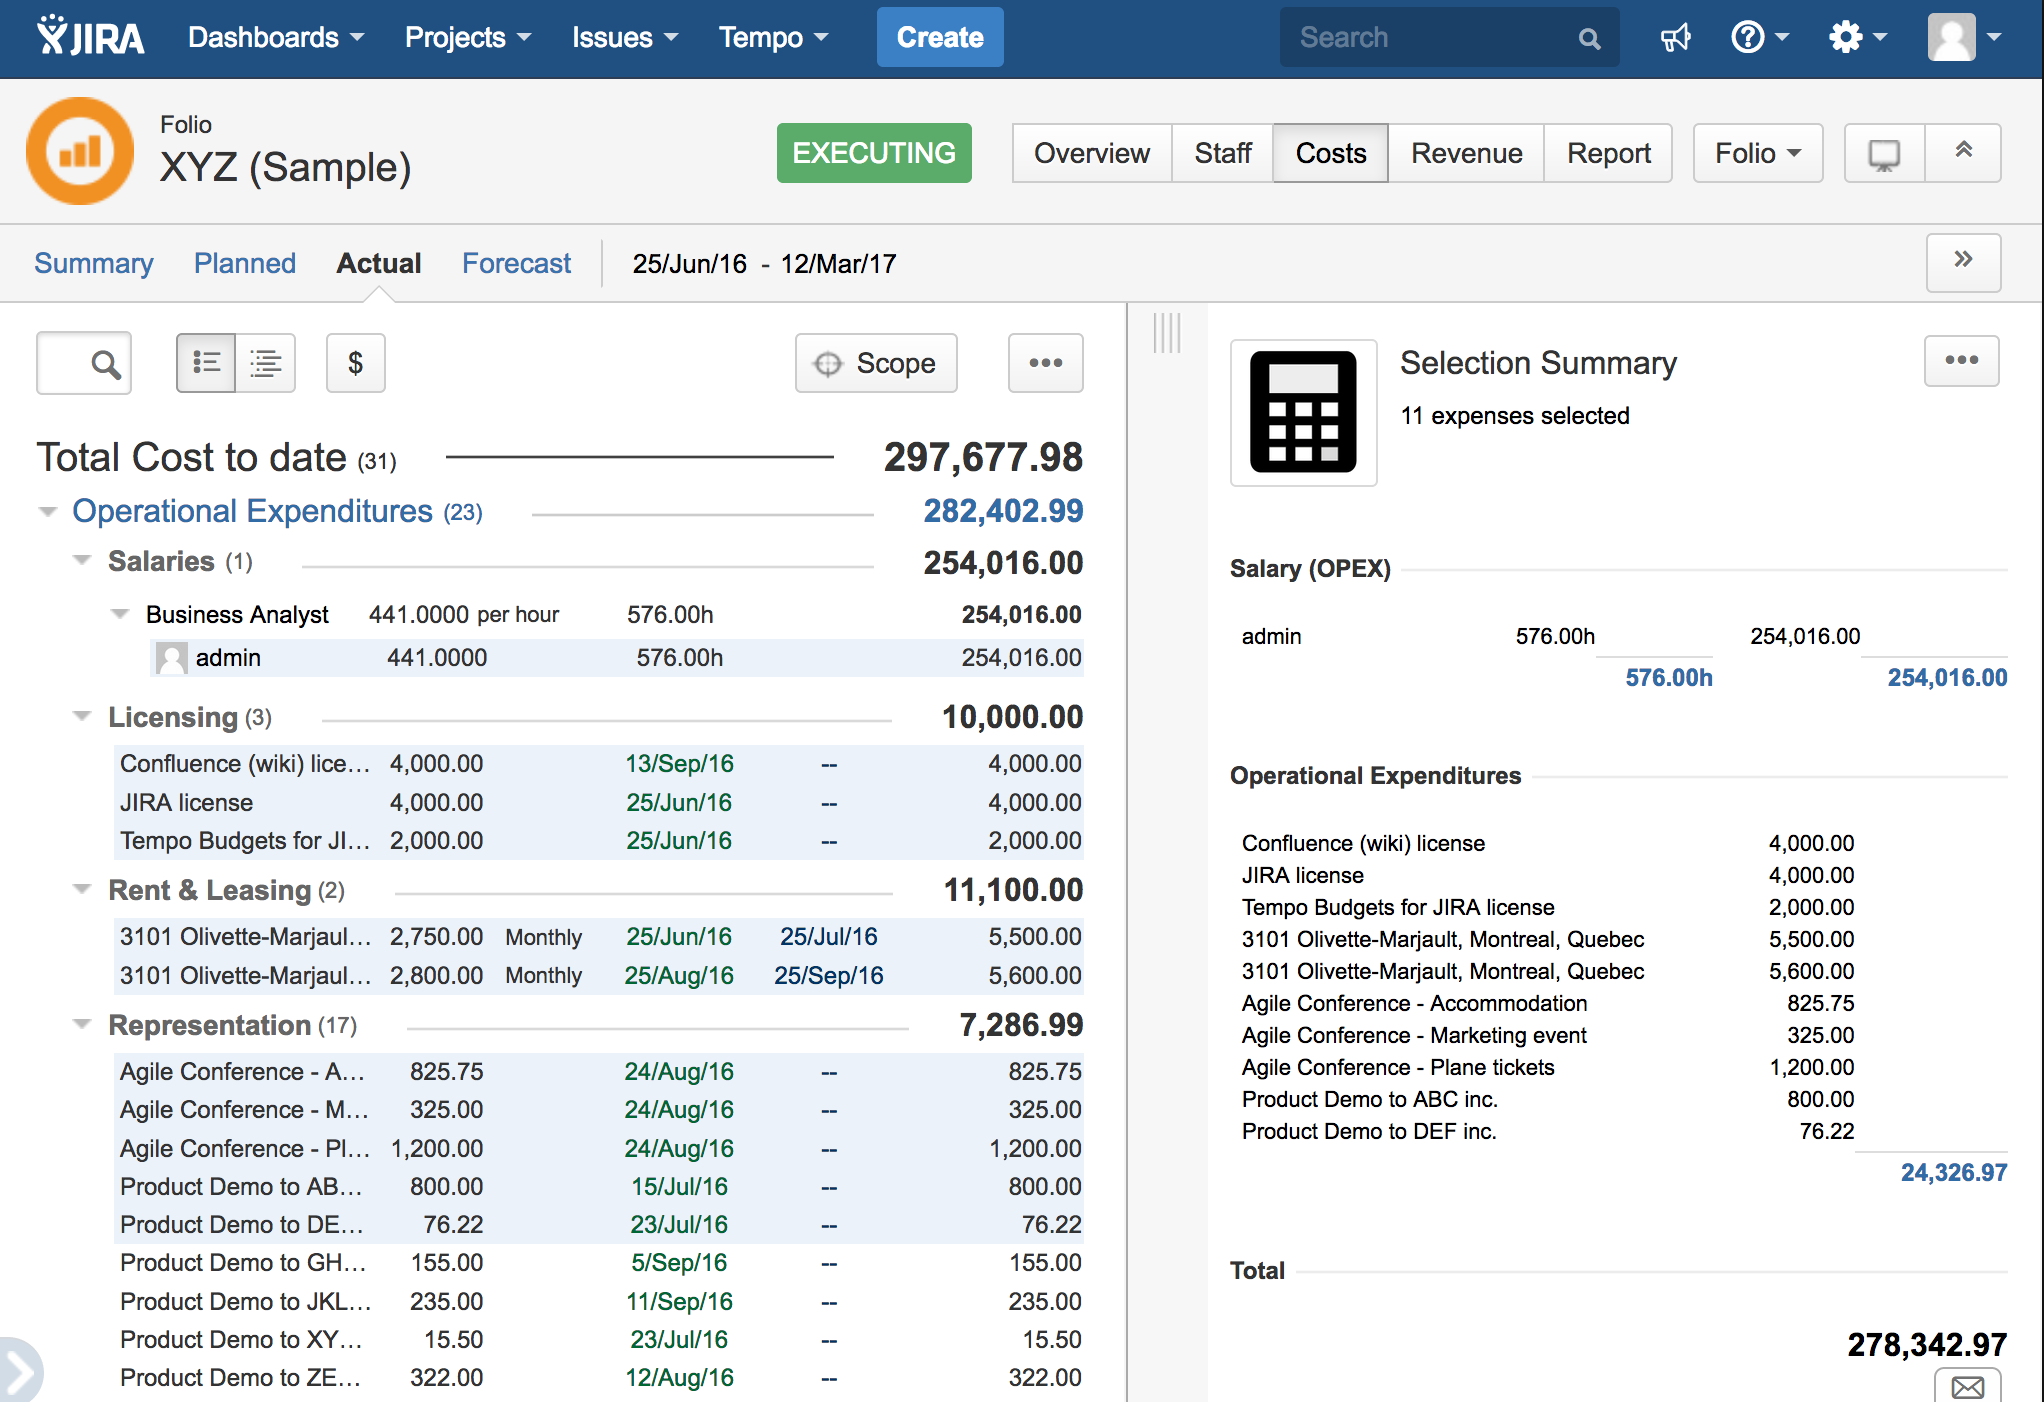Toggle the Scope filter button
The height and width of the screenshot is (1402, 2044).
coord(876,363)
